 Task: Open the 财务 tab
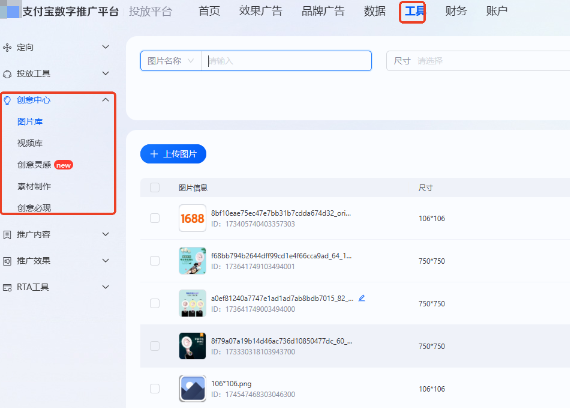click(x=456, y=11)
